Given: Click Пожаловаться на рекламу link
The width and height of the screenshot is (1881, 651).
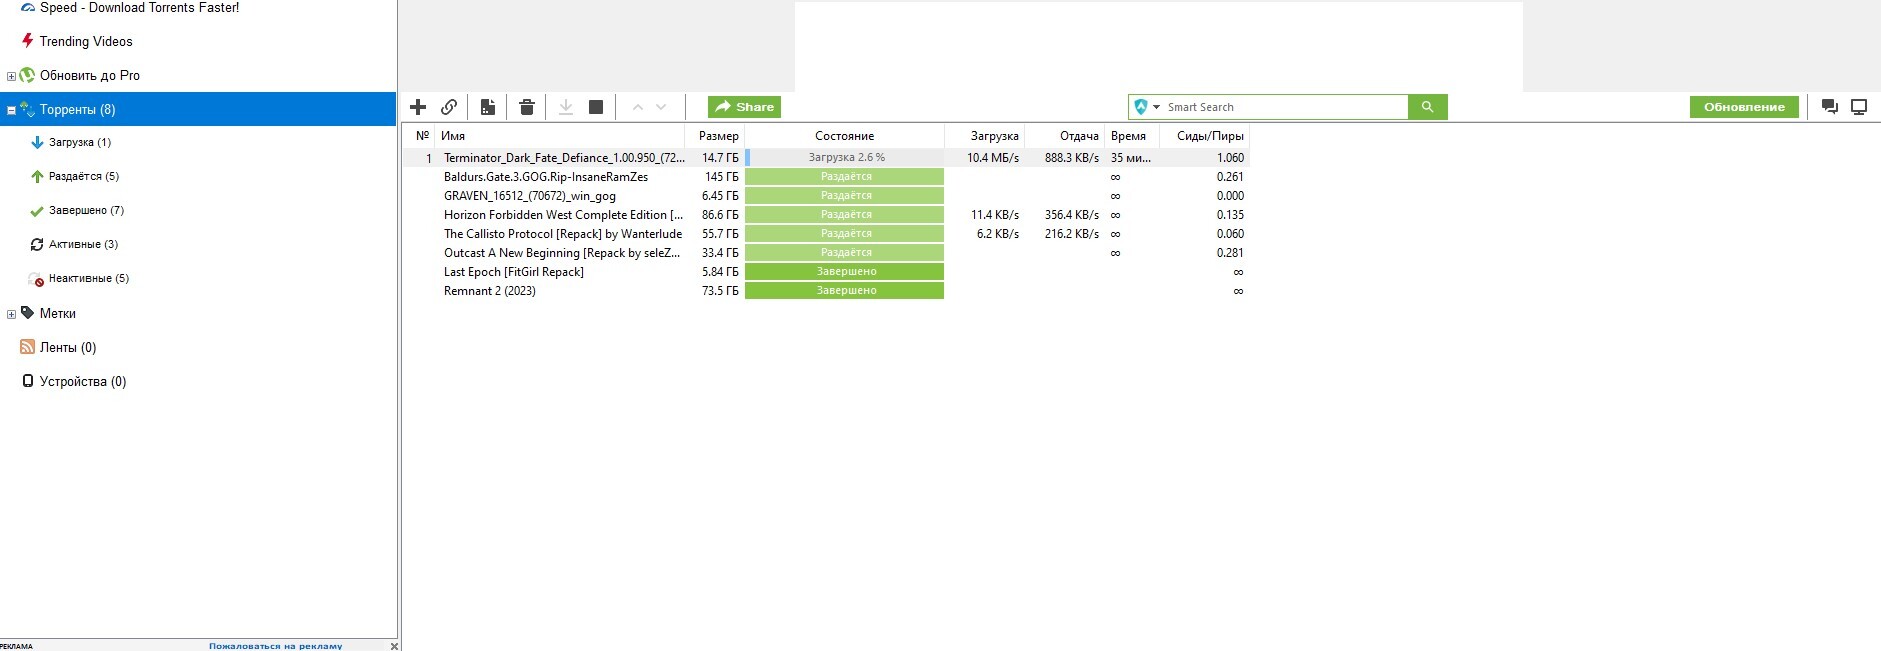Looking at the screenshot, I should [x=275, y=646].
